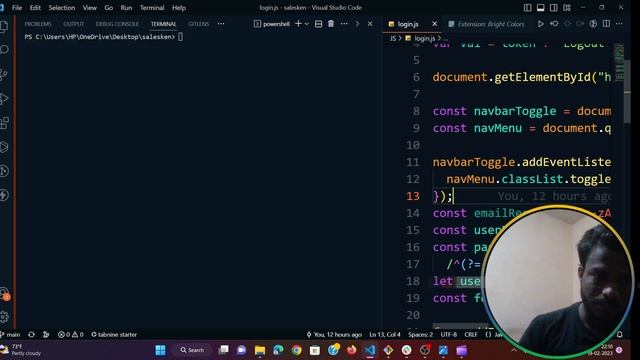Click tabnine starter in status bar
This screenshot has width=640, height=360.
[x=114, y=334]
